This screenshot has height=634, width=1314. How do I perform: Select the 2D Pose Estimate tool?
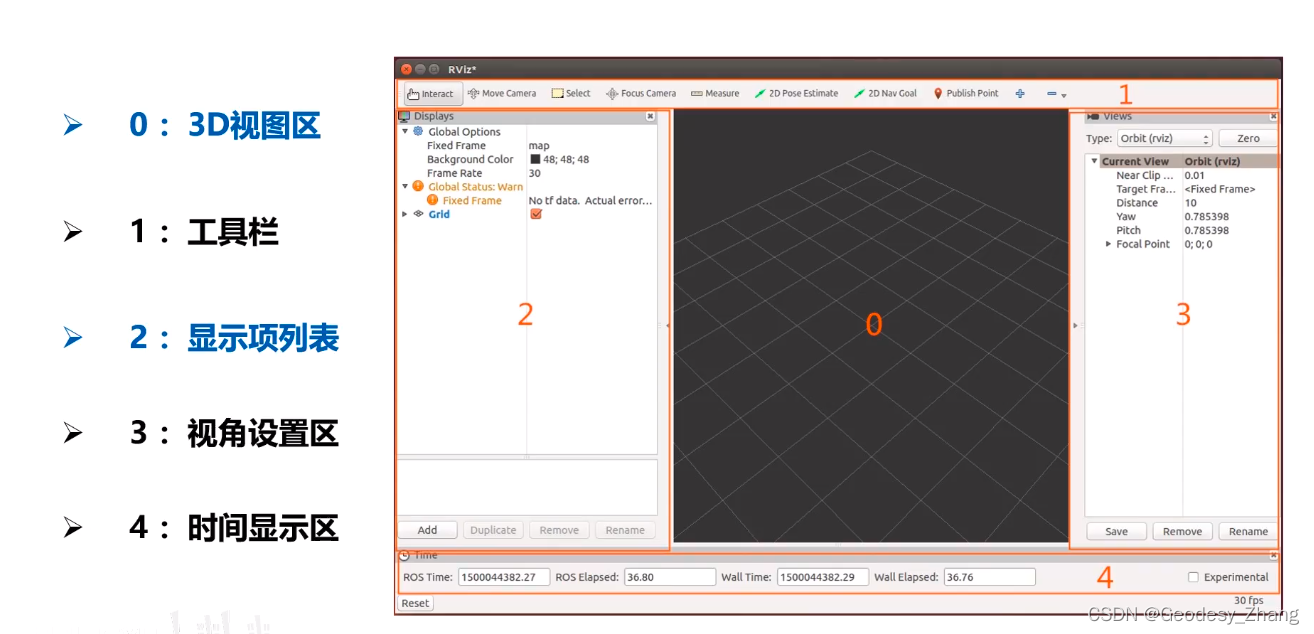coord(796,93)
